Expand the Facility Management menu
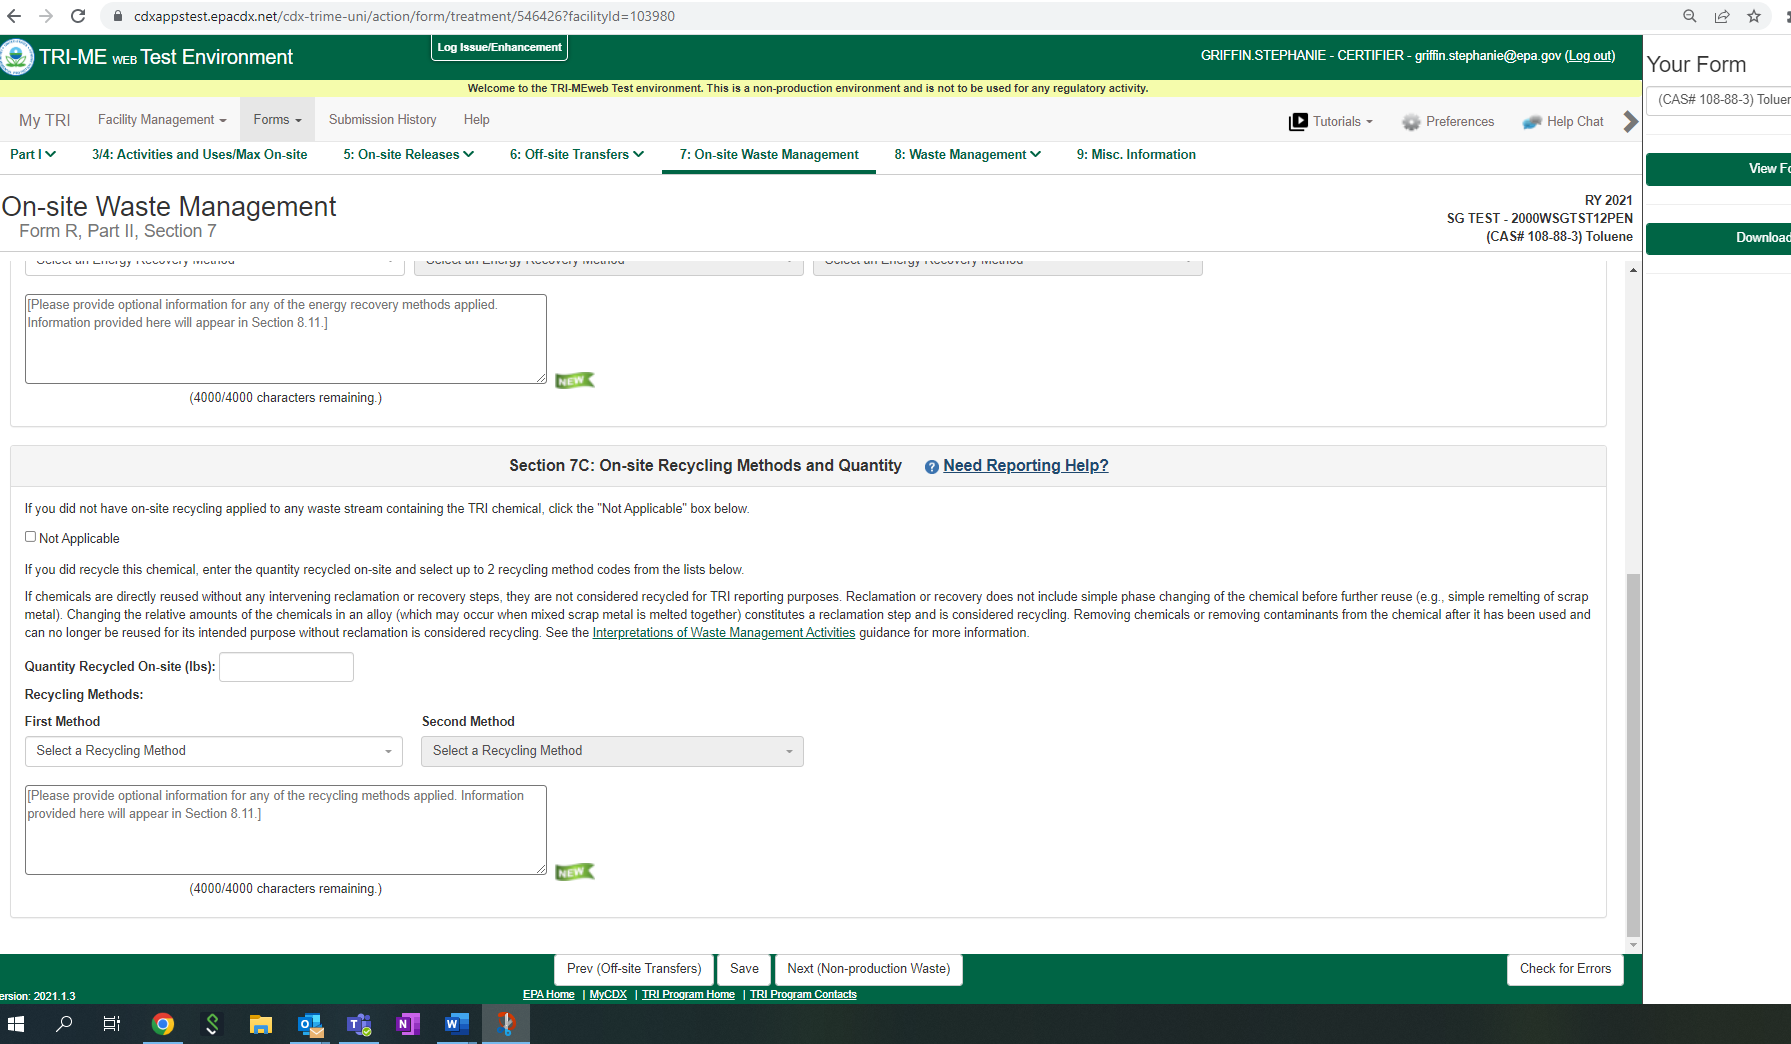The width and height of the screenshot is (1791, 1044). click(x=162, y=120)
